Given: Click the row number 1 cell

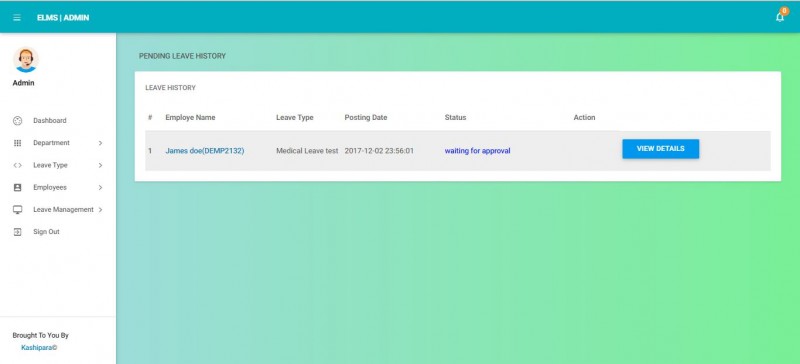Looking at the screenshot, I should point(150,151).
